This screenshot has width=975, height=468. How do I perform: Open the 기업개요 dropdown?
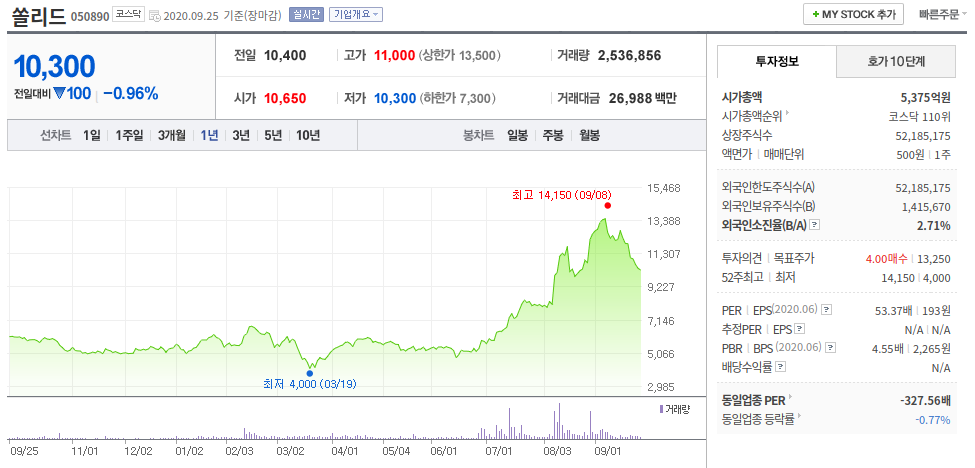tap(356, 14)
